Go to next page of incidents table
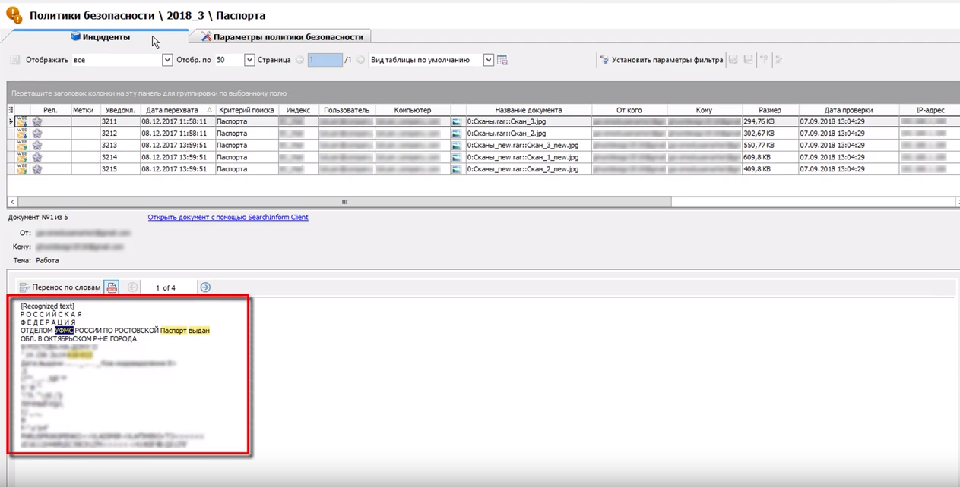The width and height of the screenshot is (960, 487). click(x=361, y=60)
